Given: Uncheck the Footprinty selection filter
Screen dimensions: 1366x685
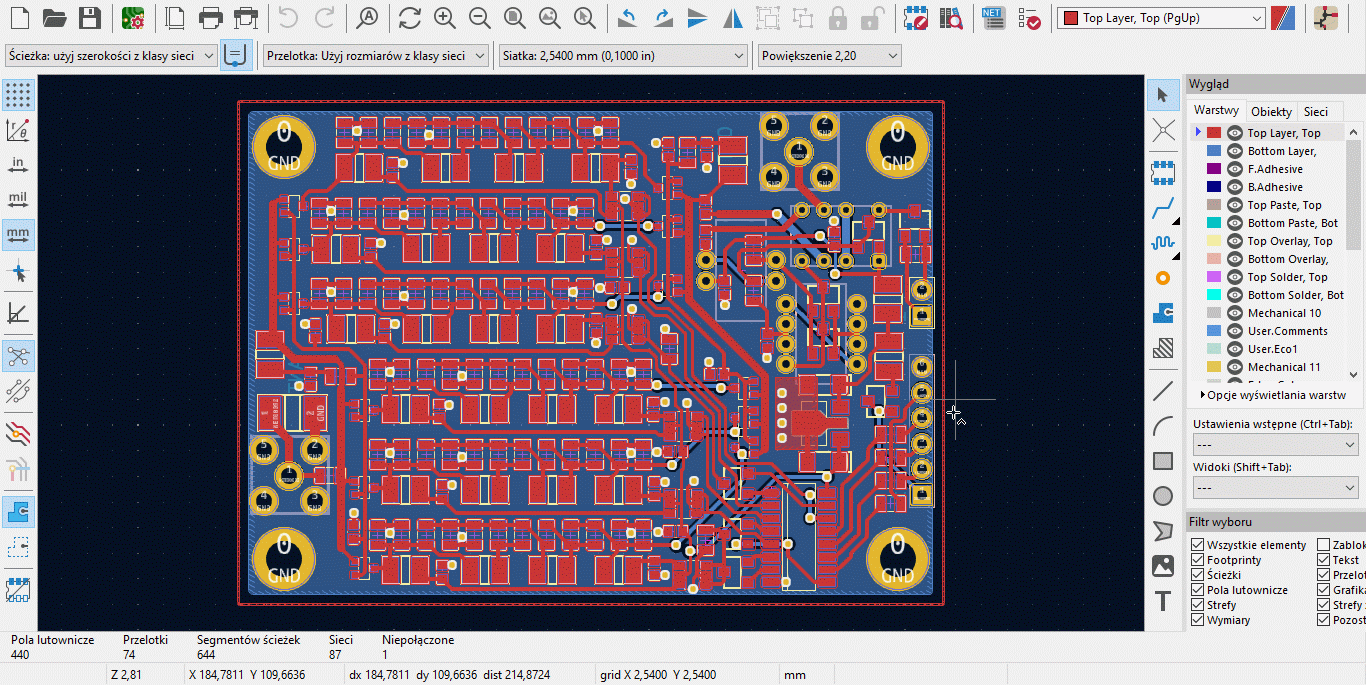Looking at the screenshot, I should (x=1198, y=560).
